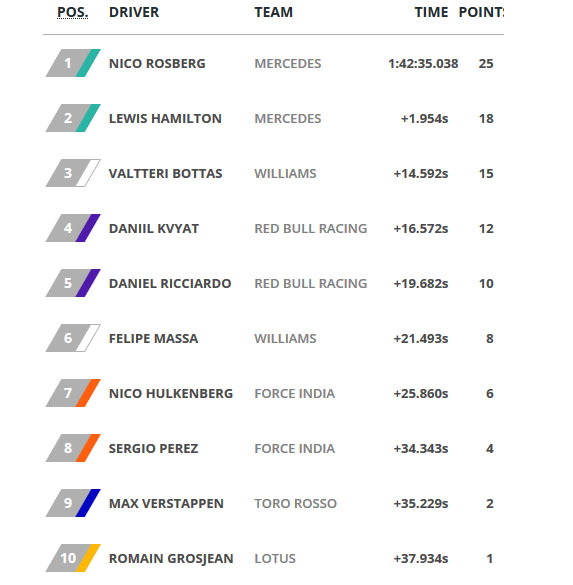The width and height of the screenshot is (573, 585).
Task: Select Max Verstappen driver name
Action: coord(166,504)
